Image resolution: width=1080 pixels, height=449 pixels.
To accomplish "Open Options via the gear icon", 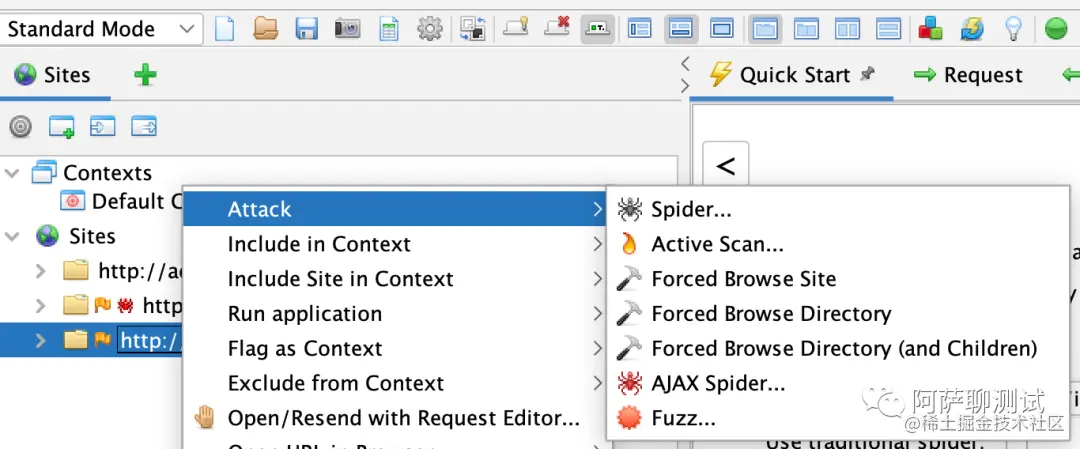I will click(430, 29).
